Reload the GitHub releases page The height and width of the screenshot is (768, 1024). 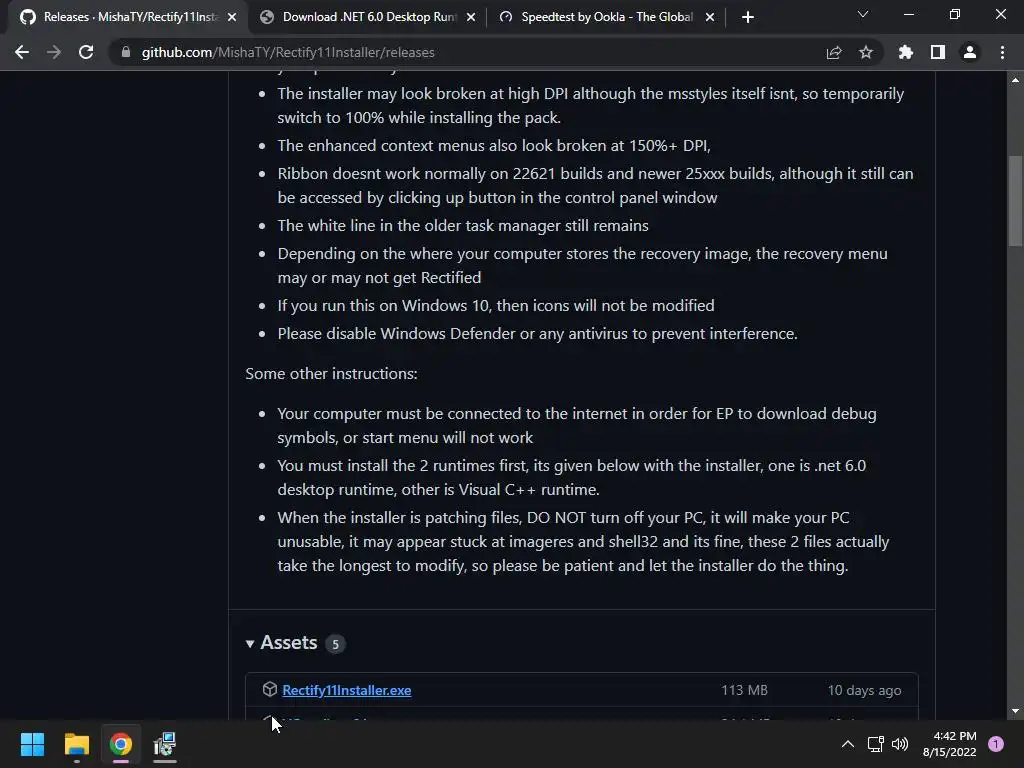86,52
